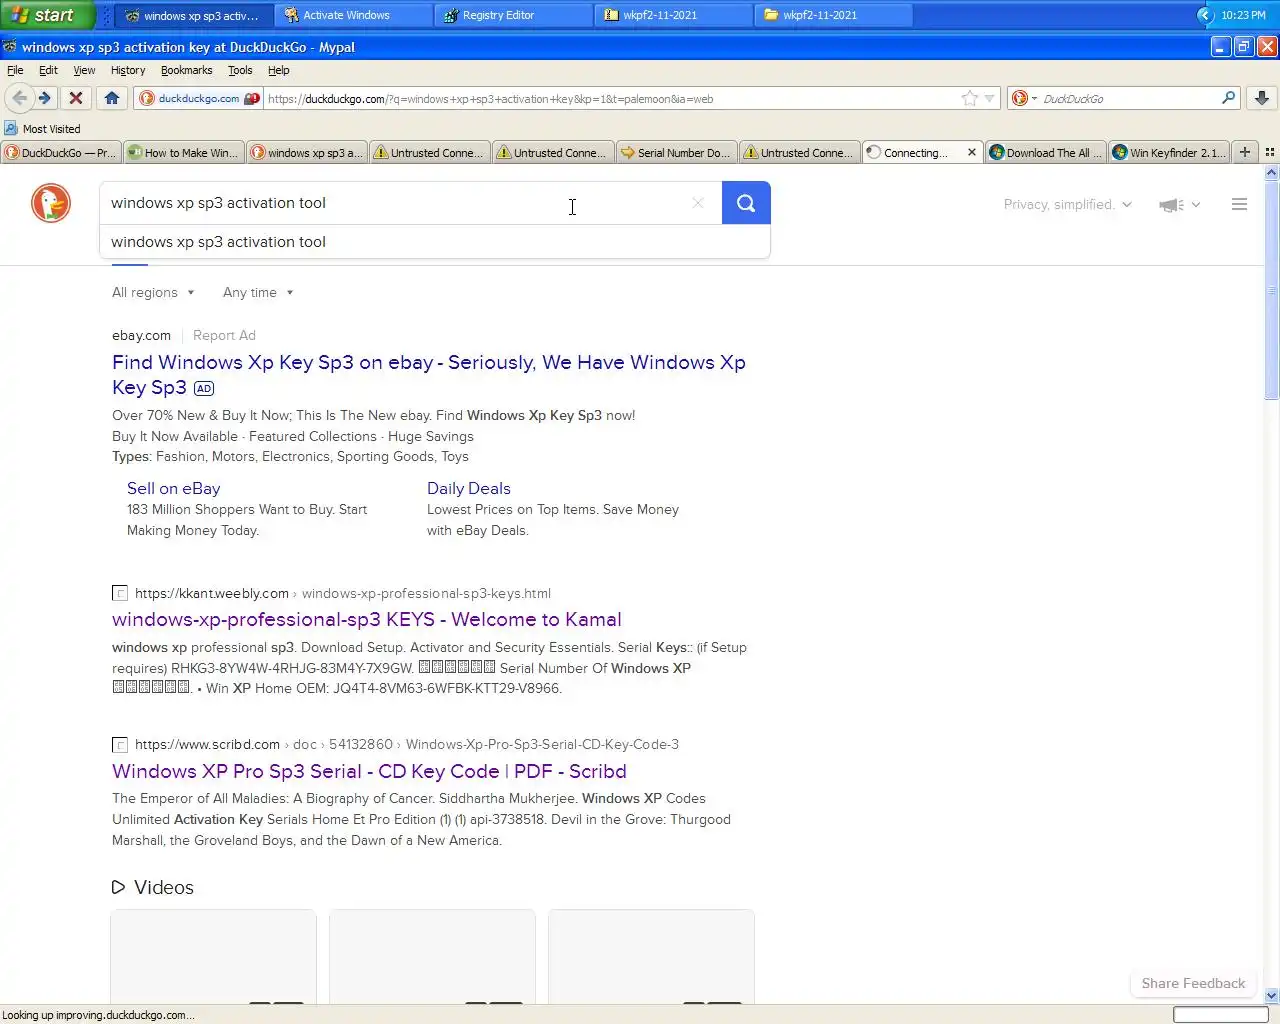The image size is (1280, 1024).
Task: Open the File menu
Action: click(x=15, y=70)
